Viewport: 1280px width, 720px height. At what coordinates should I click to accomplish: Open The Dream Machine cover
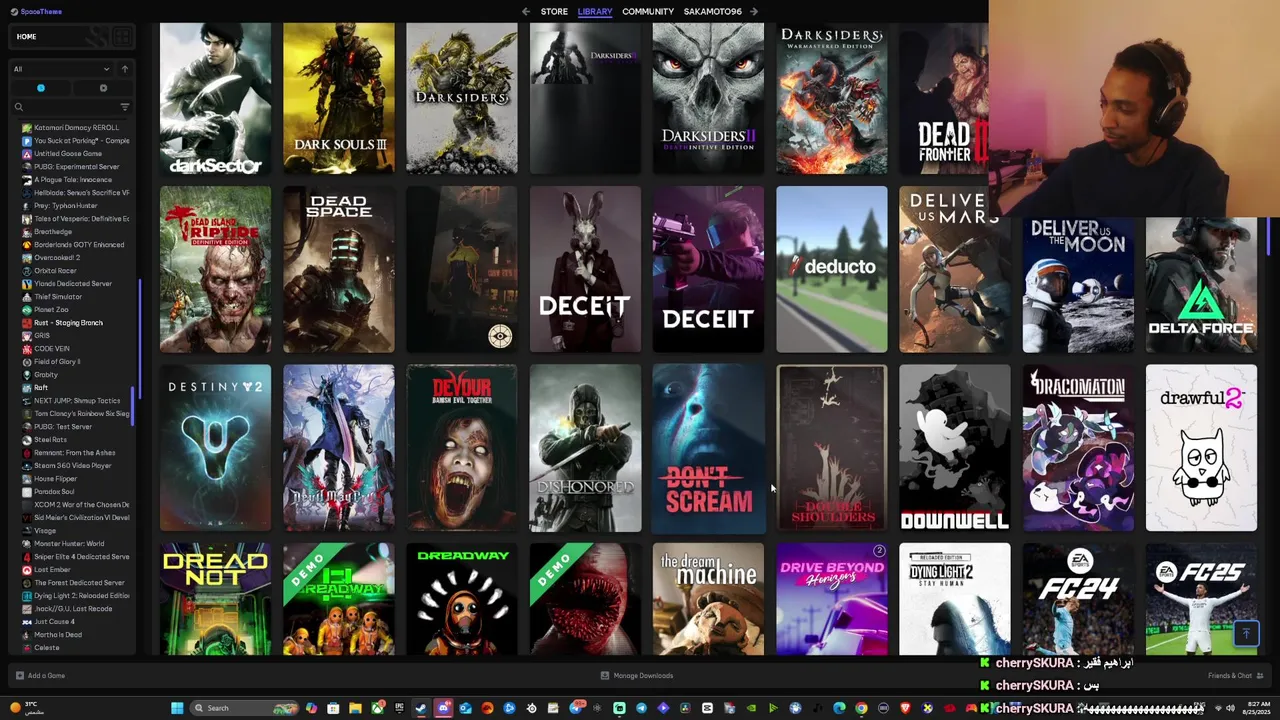(x=708, y=599)
